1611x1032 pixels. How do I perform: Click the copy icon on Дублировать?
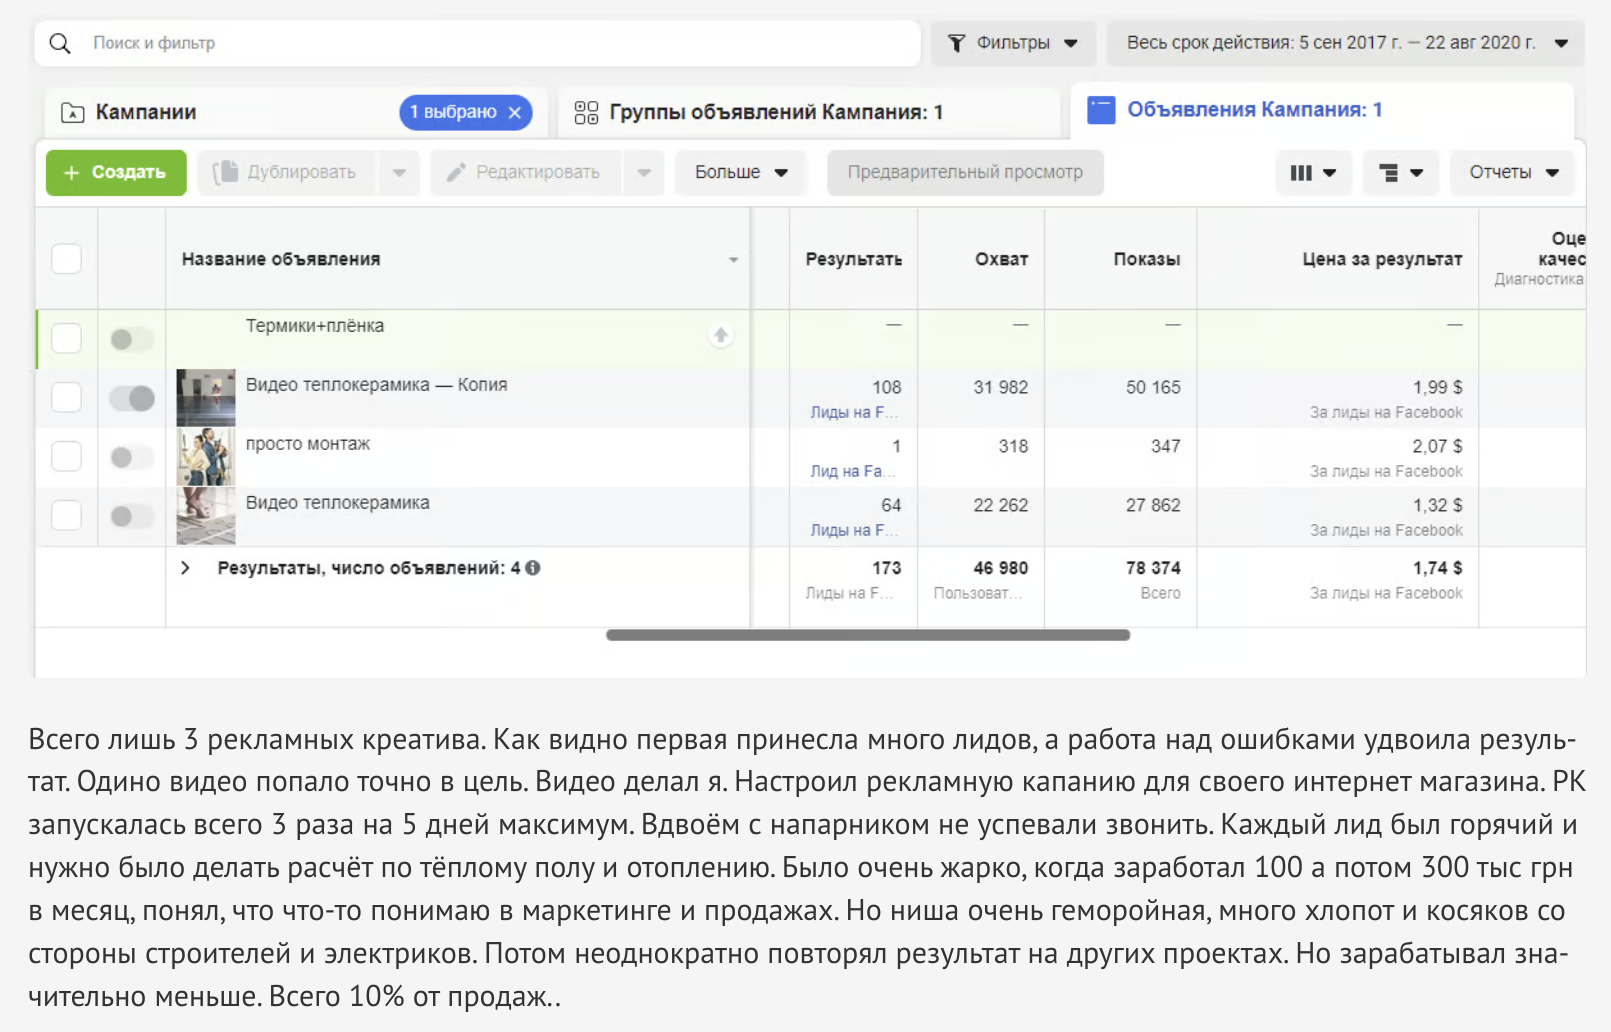coord(226,172)
